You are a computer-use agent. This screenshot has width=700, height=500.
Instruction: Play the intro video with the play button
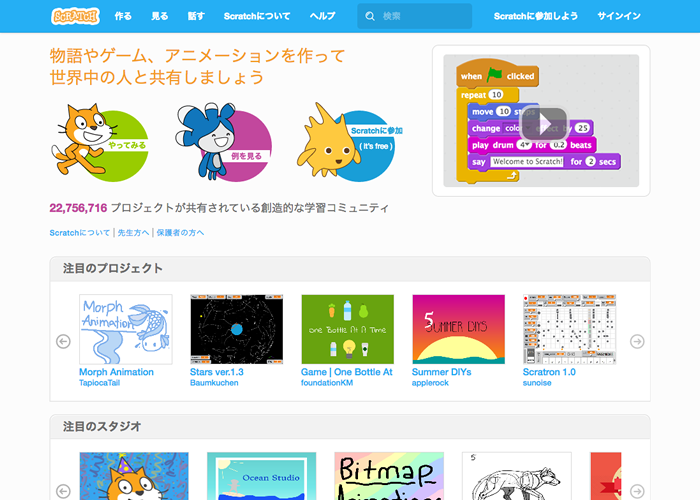pyautogui.click(x=544, y=124)
